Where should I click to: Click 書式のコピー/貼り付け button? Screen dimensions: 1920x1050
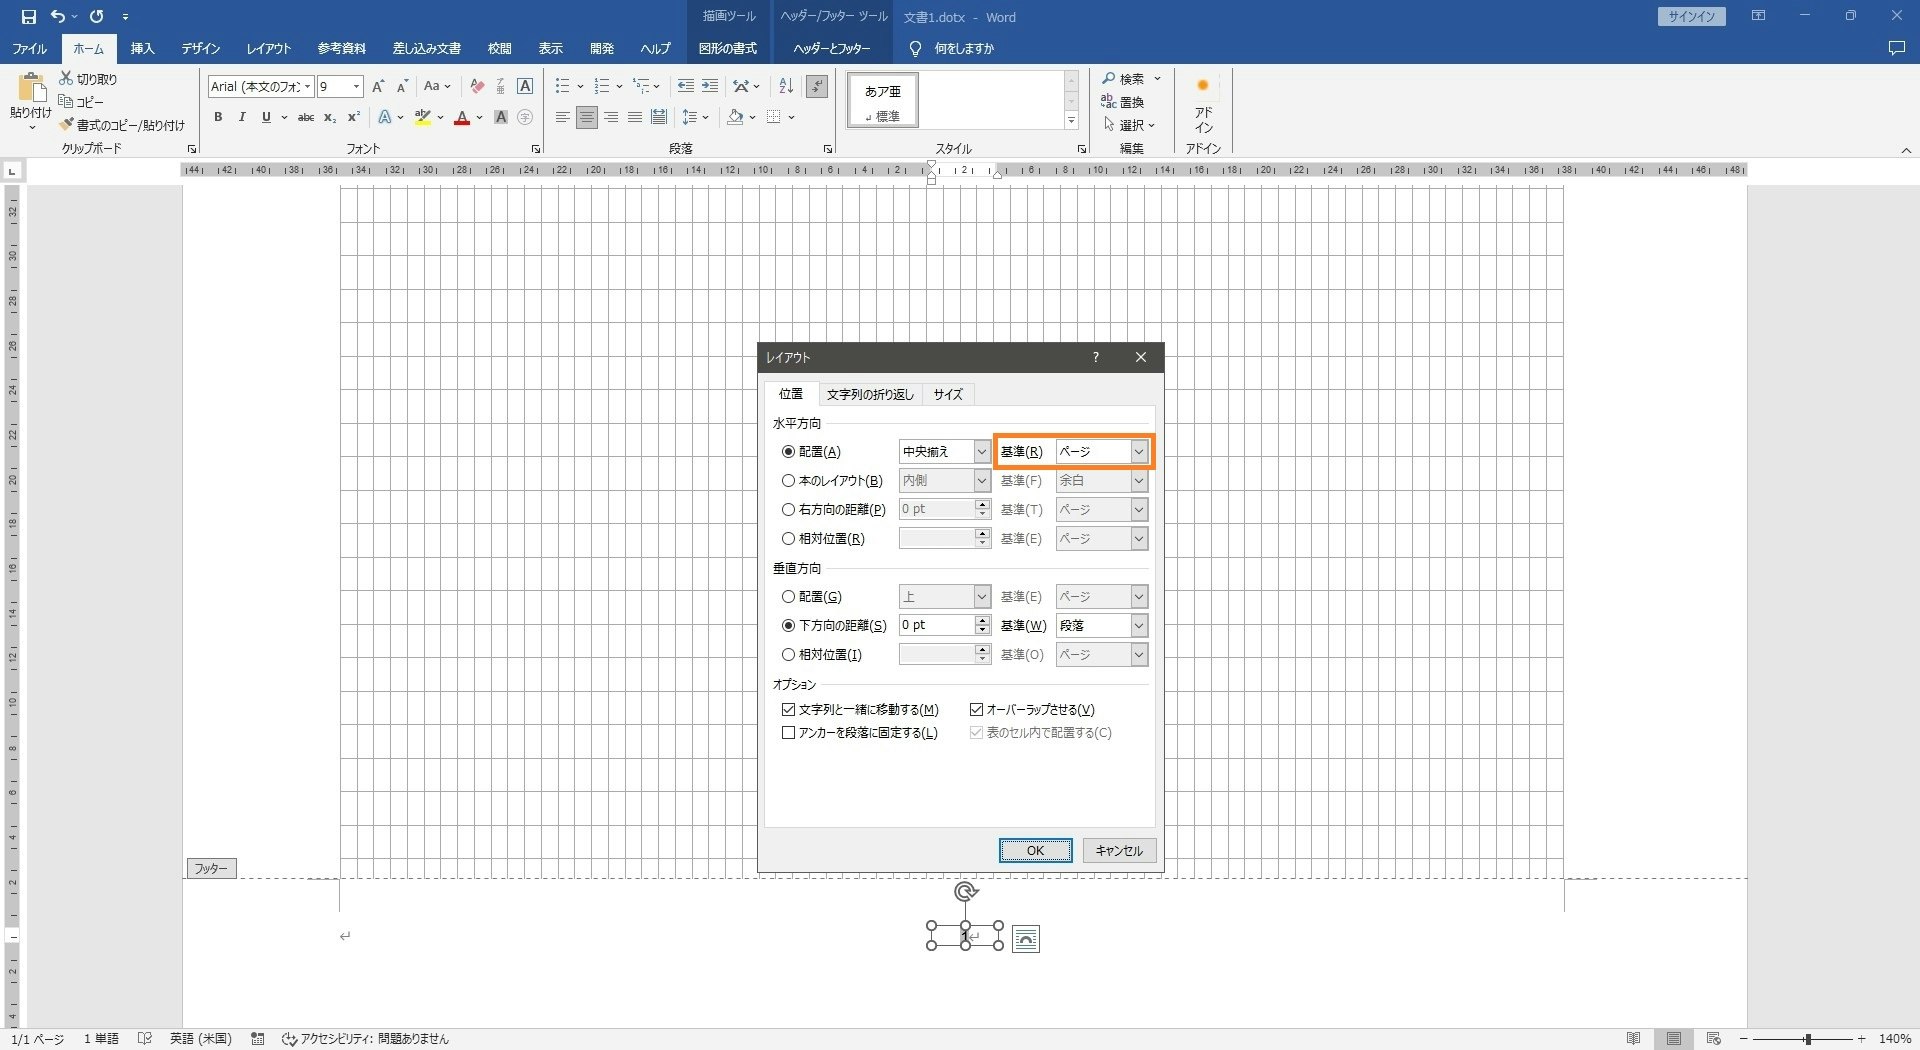coord(123,125)
